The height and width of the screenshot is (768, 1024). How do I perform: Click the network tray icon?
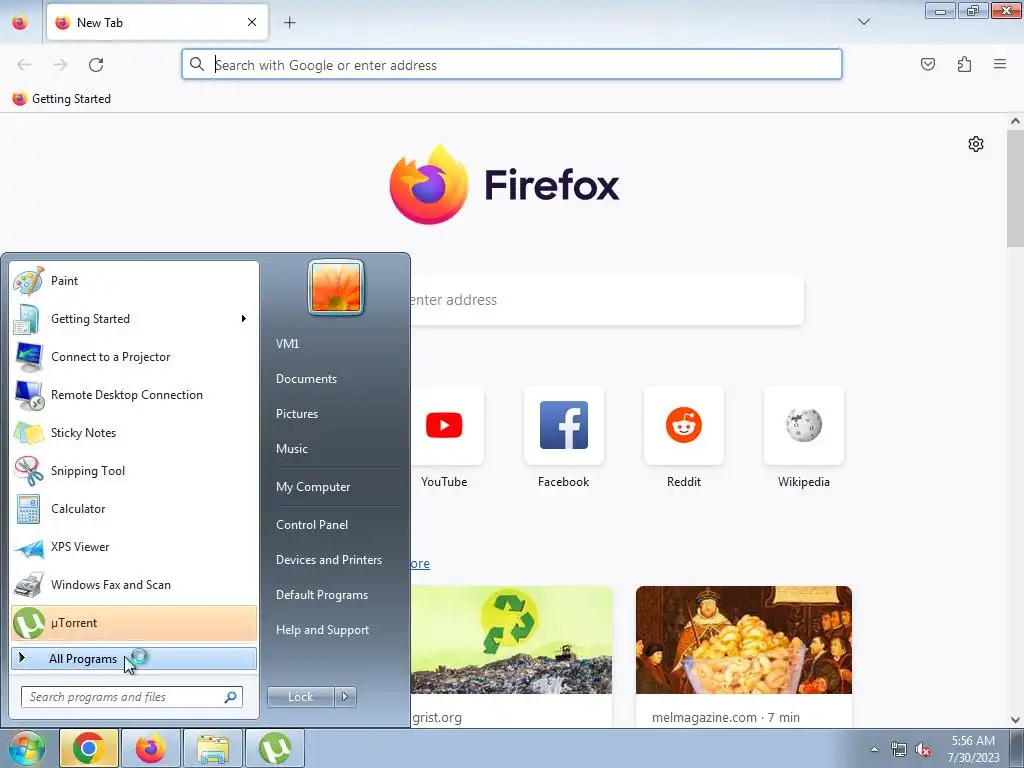899,750
